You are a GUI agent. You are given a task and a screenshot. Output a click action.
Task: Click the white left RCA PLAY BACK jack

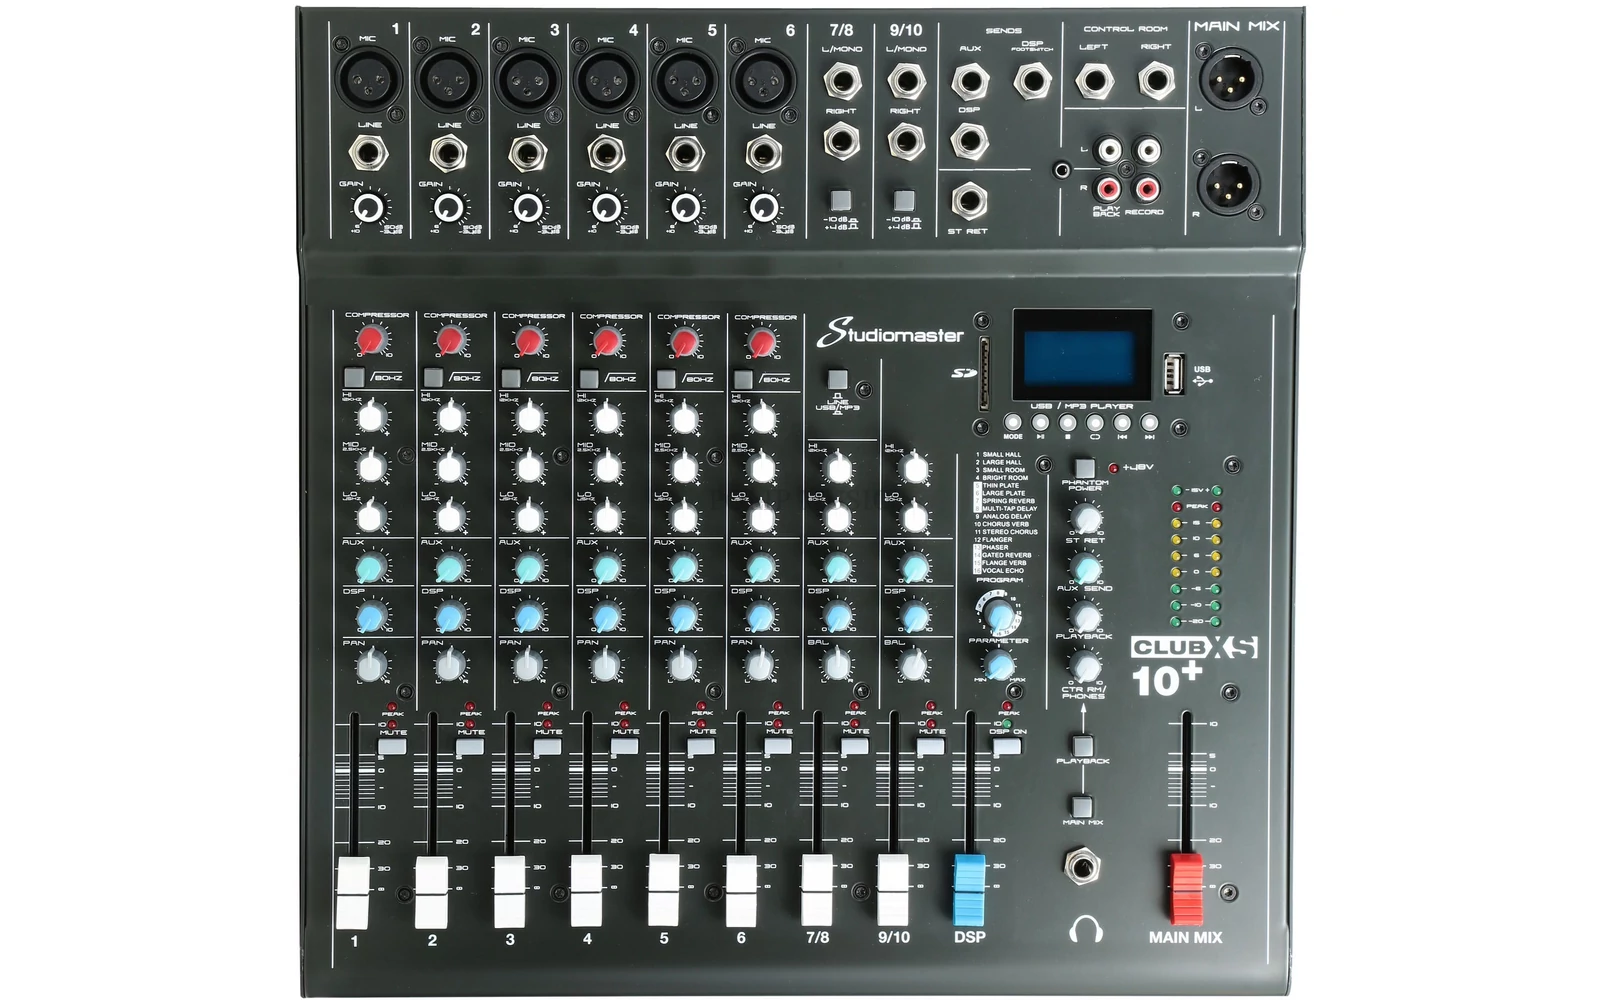pyautogui.click(x=1109, y=151)
